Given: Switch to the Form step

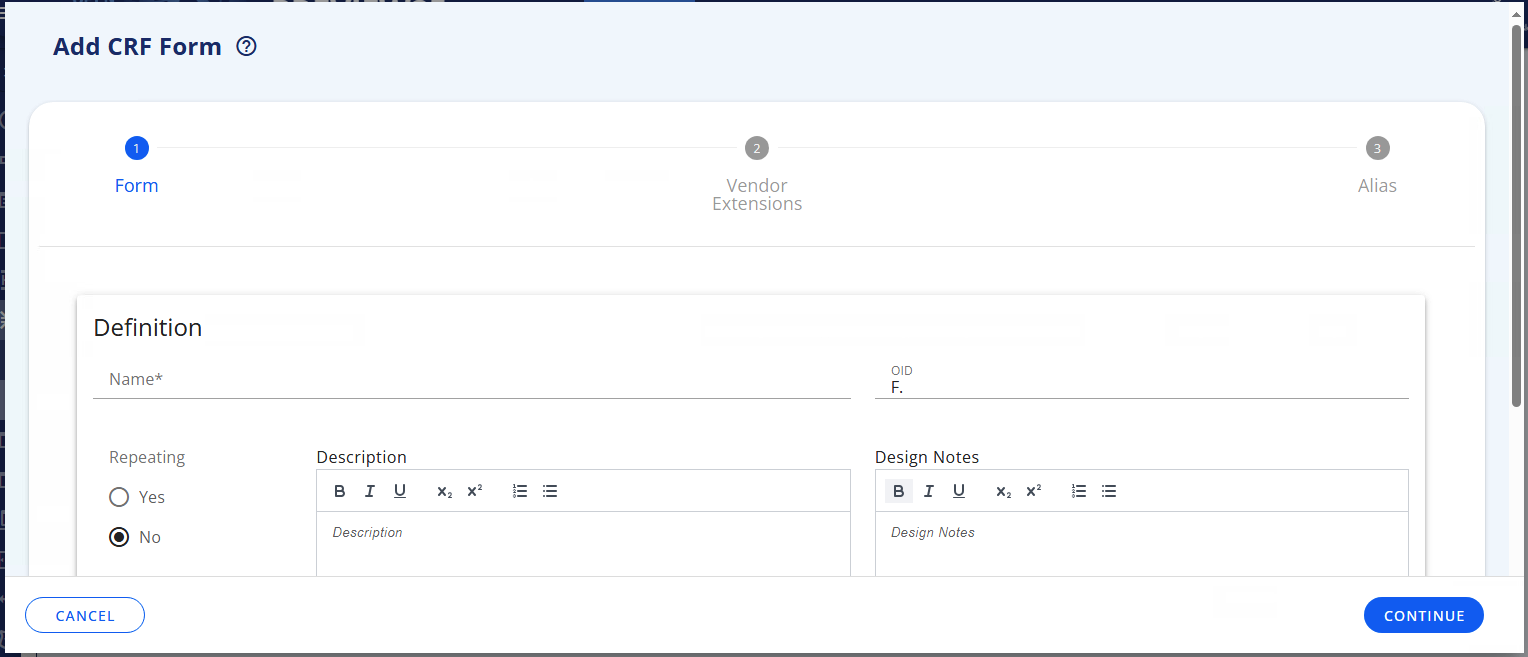Looking at the screenshot, I should (x=136, y=148).
